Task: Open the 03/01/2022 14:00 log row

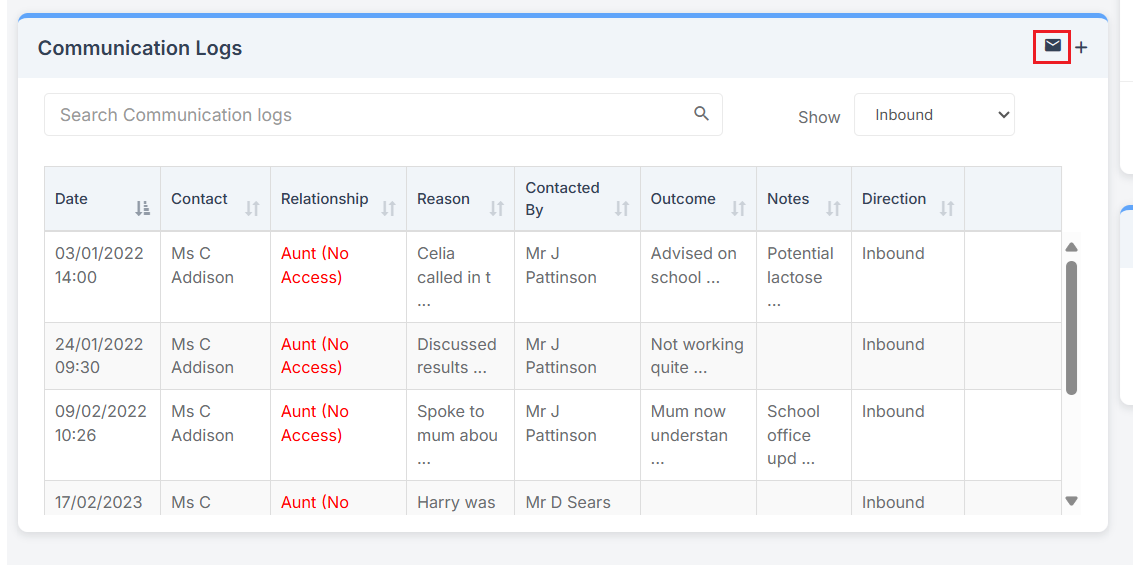Action: (x=553, y=277)
